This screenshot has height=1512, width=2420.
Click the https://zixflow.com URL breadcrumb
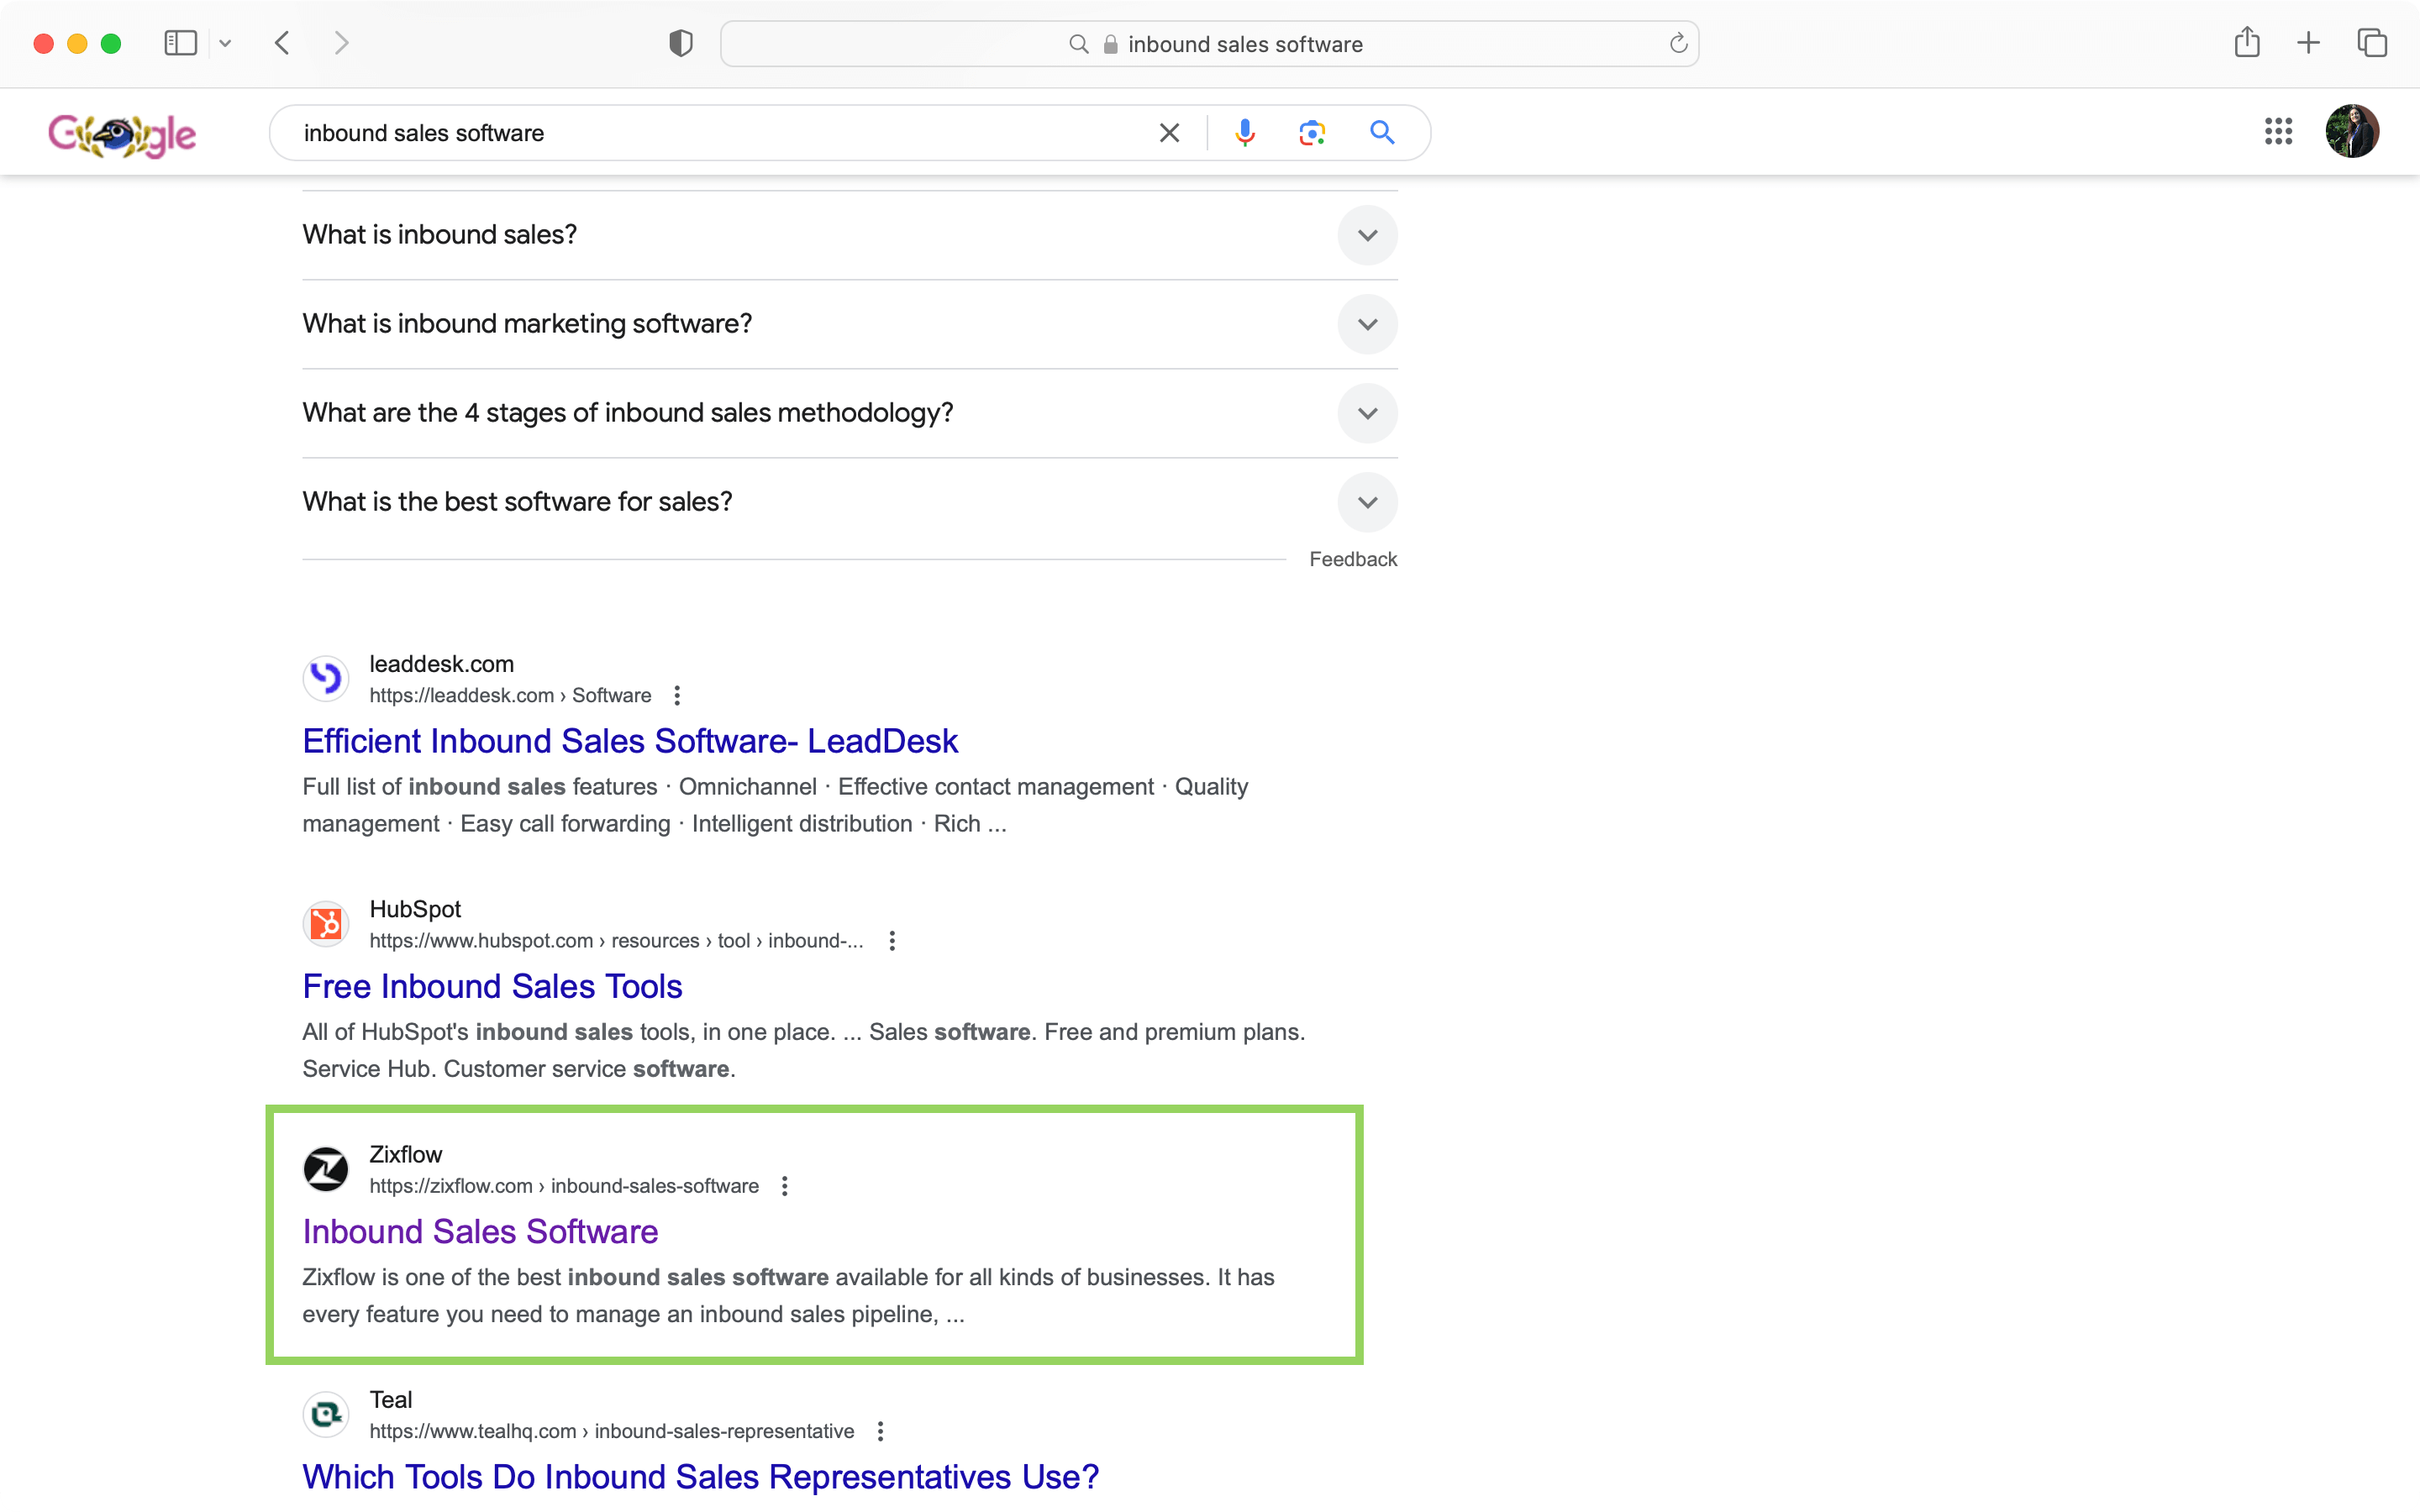564,1186
